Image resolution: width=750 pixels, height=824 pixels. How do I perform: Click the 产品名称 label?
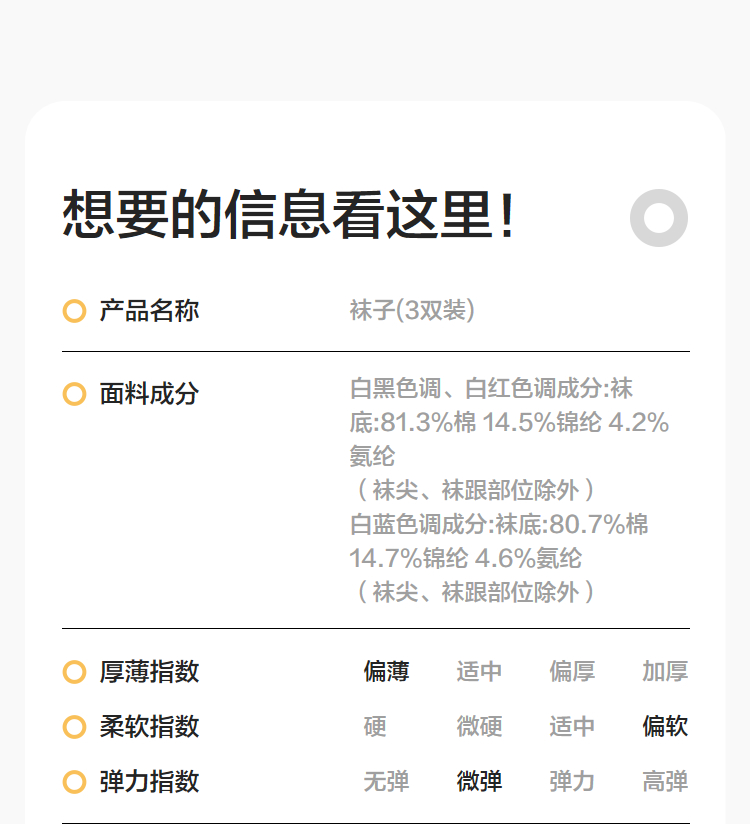(149, 311)
